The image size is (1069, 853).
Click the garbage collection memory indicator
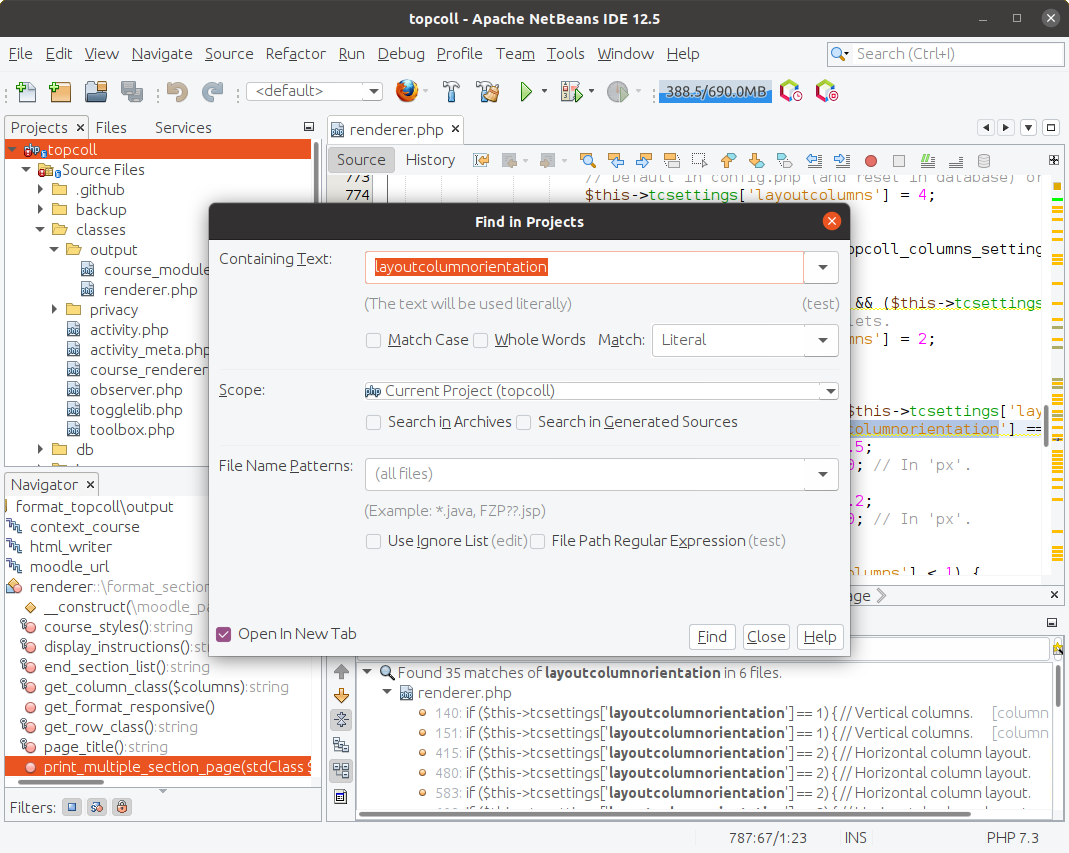click(x=715, y=91)
